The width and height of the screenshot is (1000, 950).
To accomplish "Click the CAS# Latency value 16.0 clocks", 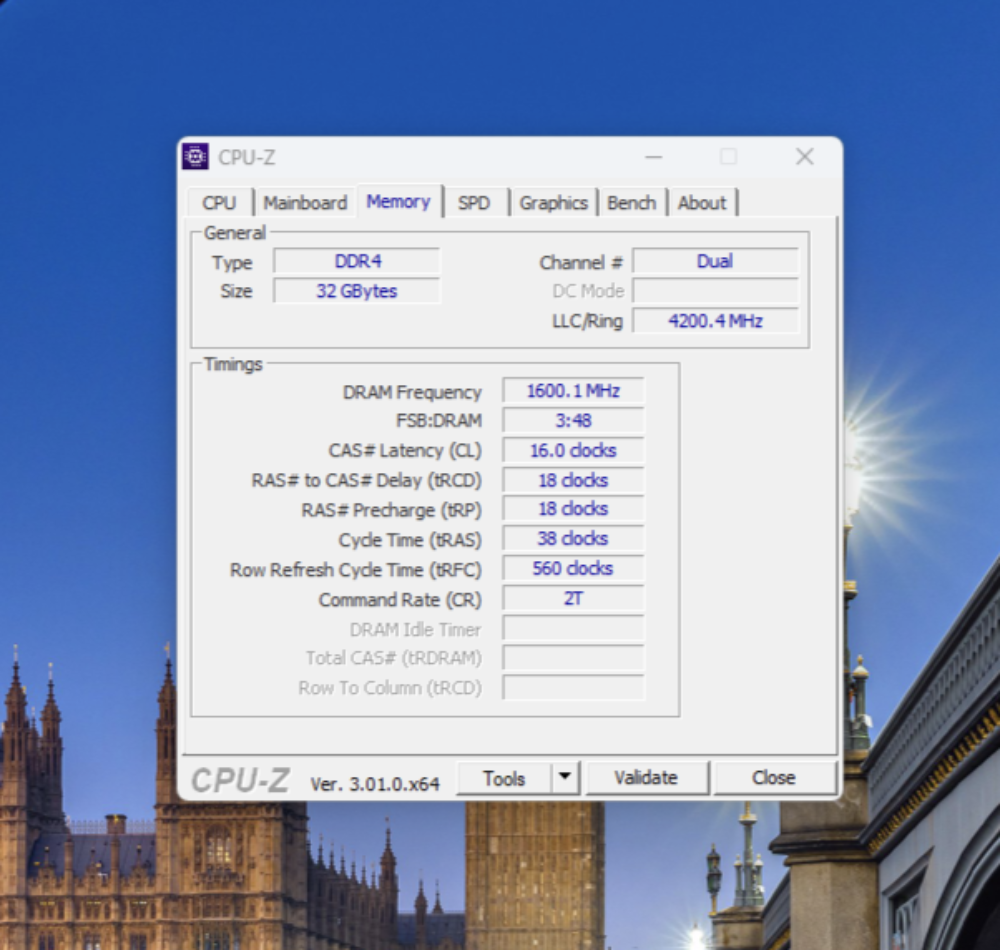I will pyautogui.click(x=573, y=451).
